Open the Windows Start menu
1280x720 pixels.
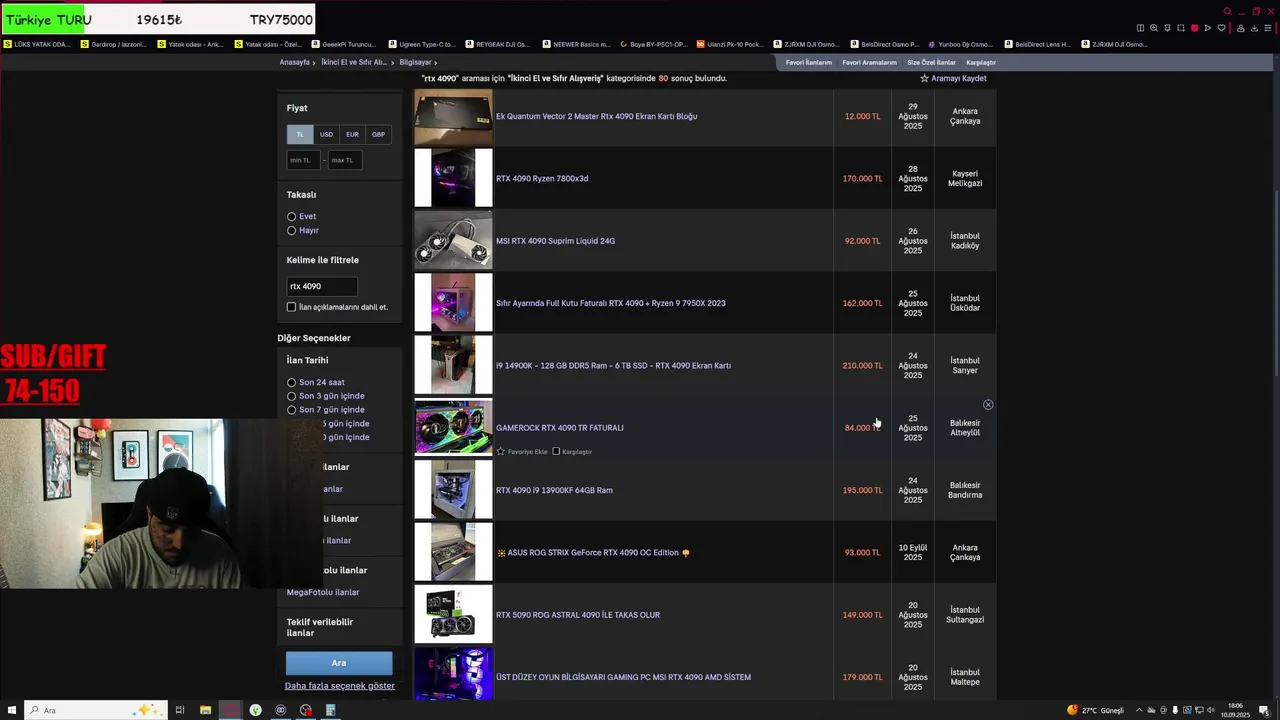tap(12, 710)
